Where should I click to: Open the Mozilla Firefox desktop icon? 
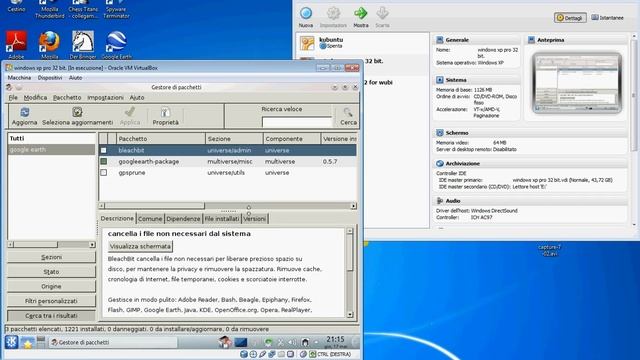pos(49,42)
